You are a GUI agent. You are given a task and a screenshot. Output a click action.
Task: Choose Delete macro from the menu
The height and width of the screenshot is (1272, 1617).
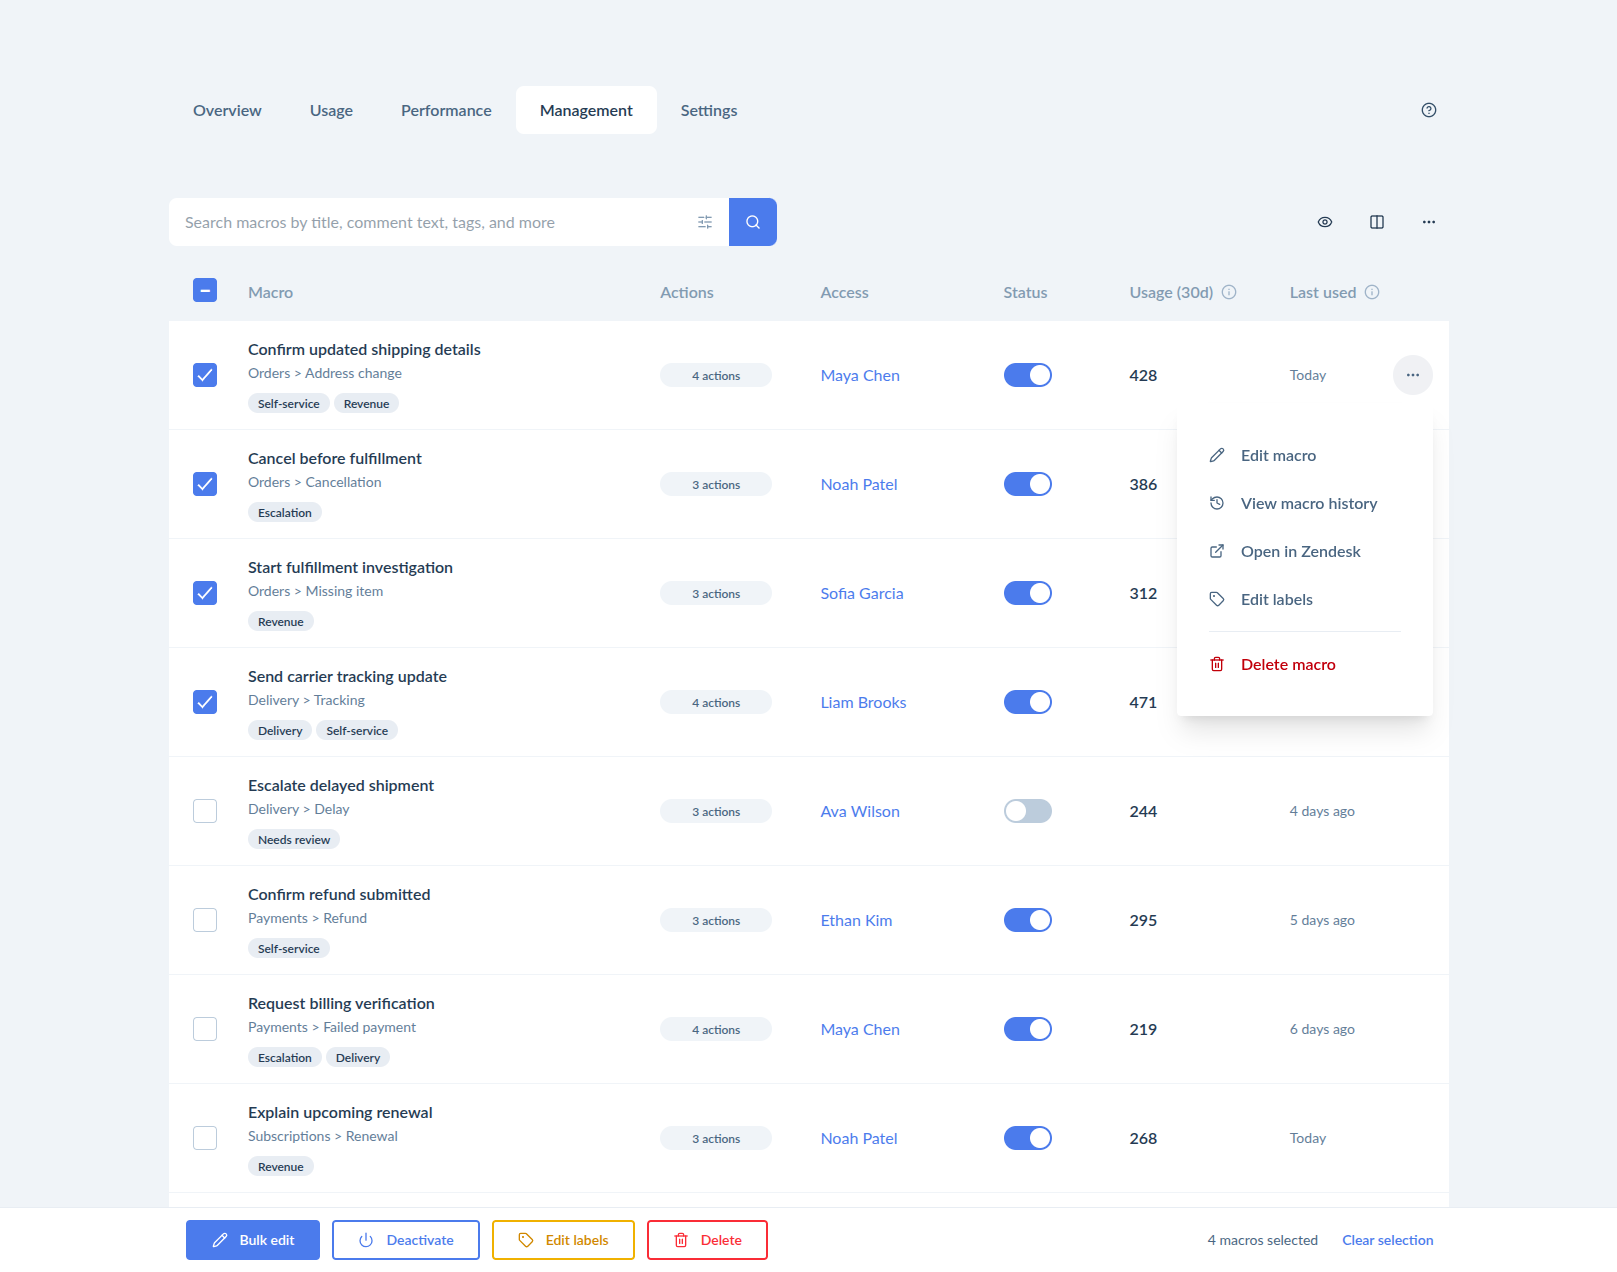1305,664
